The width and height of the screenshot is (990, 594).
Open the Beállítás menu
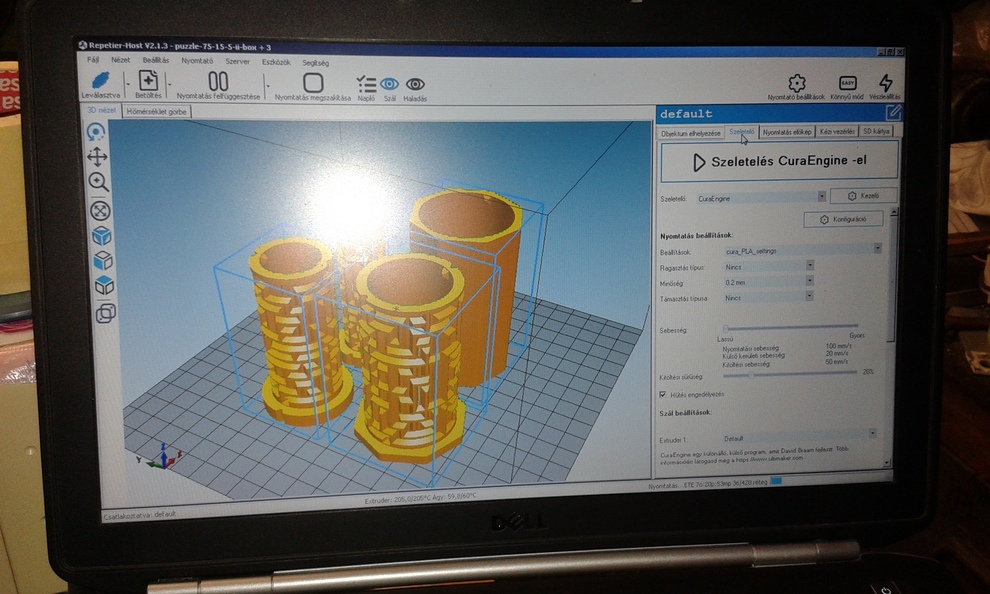coord(155,60)
